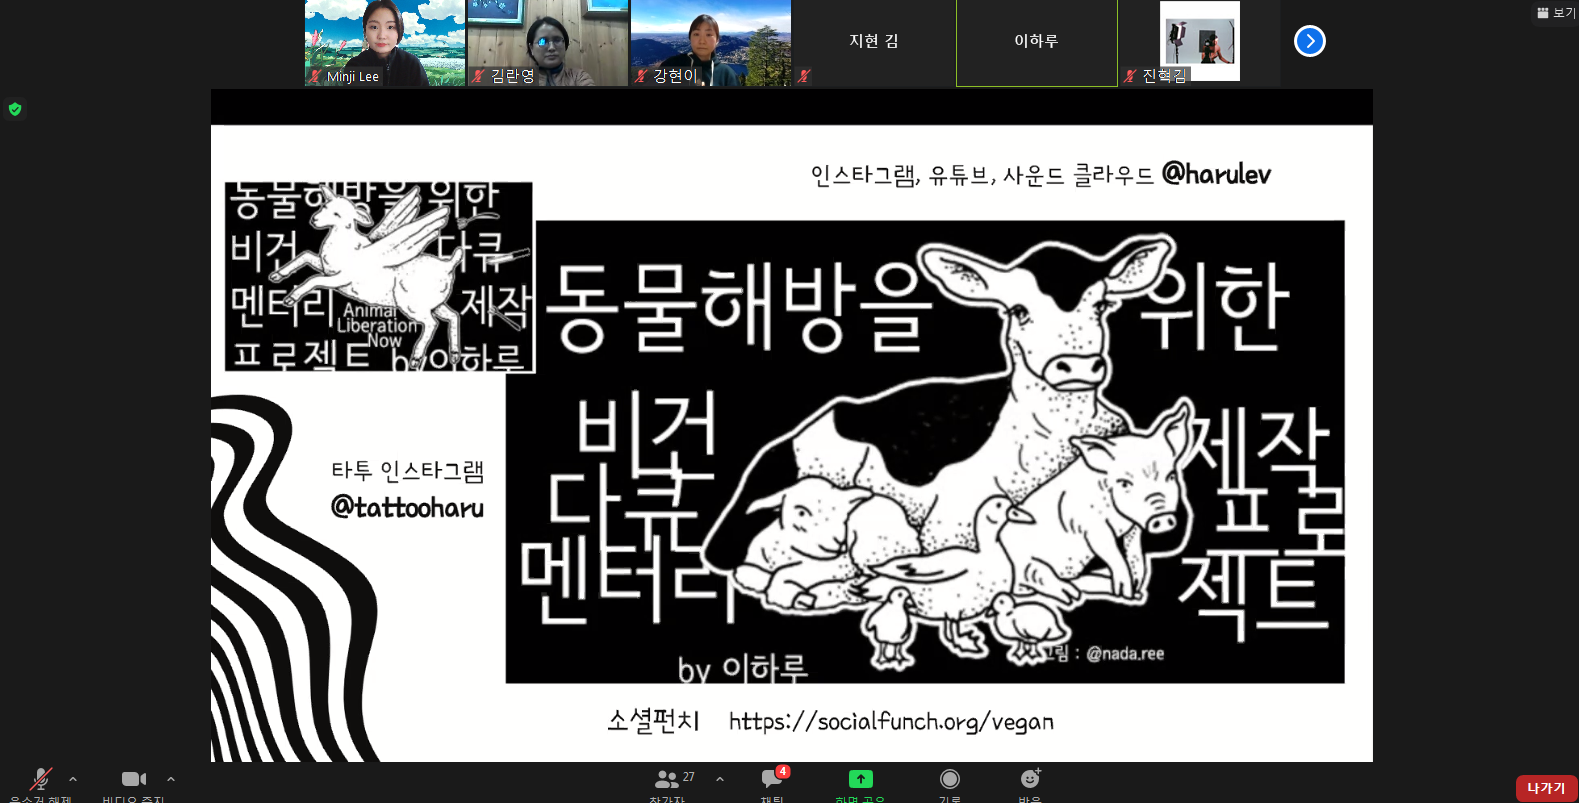Select the 지현 김 participant tile

click(x=874, y=43)
